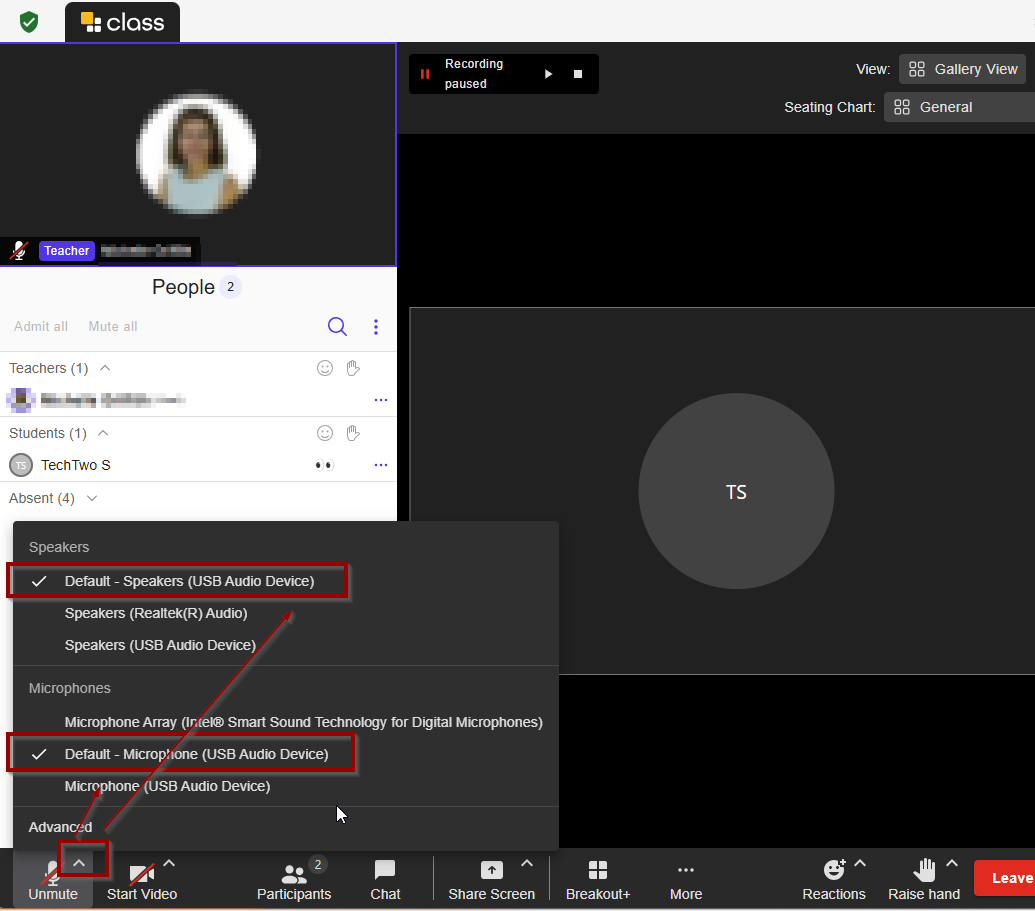Collapse the Students (1) section
1035x911 pixels.
(103, 433)
